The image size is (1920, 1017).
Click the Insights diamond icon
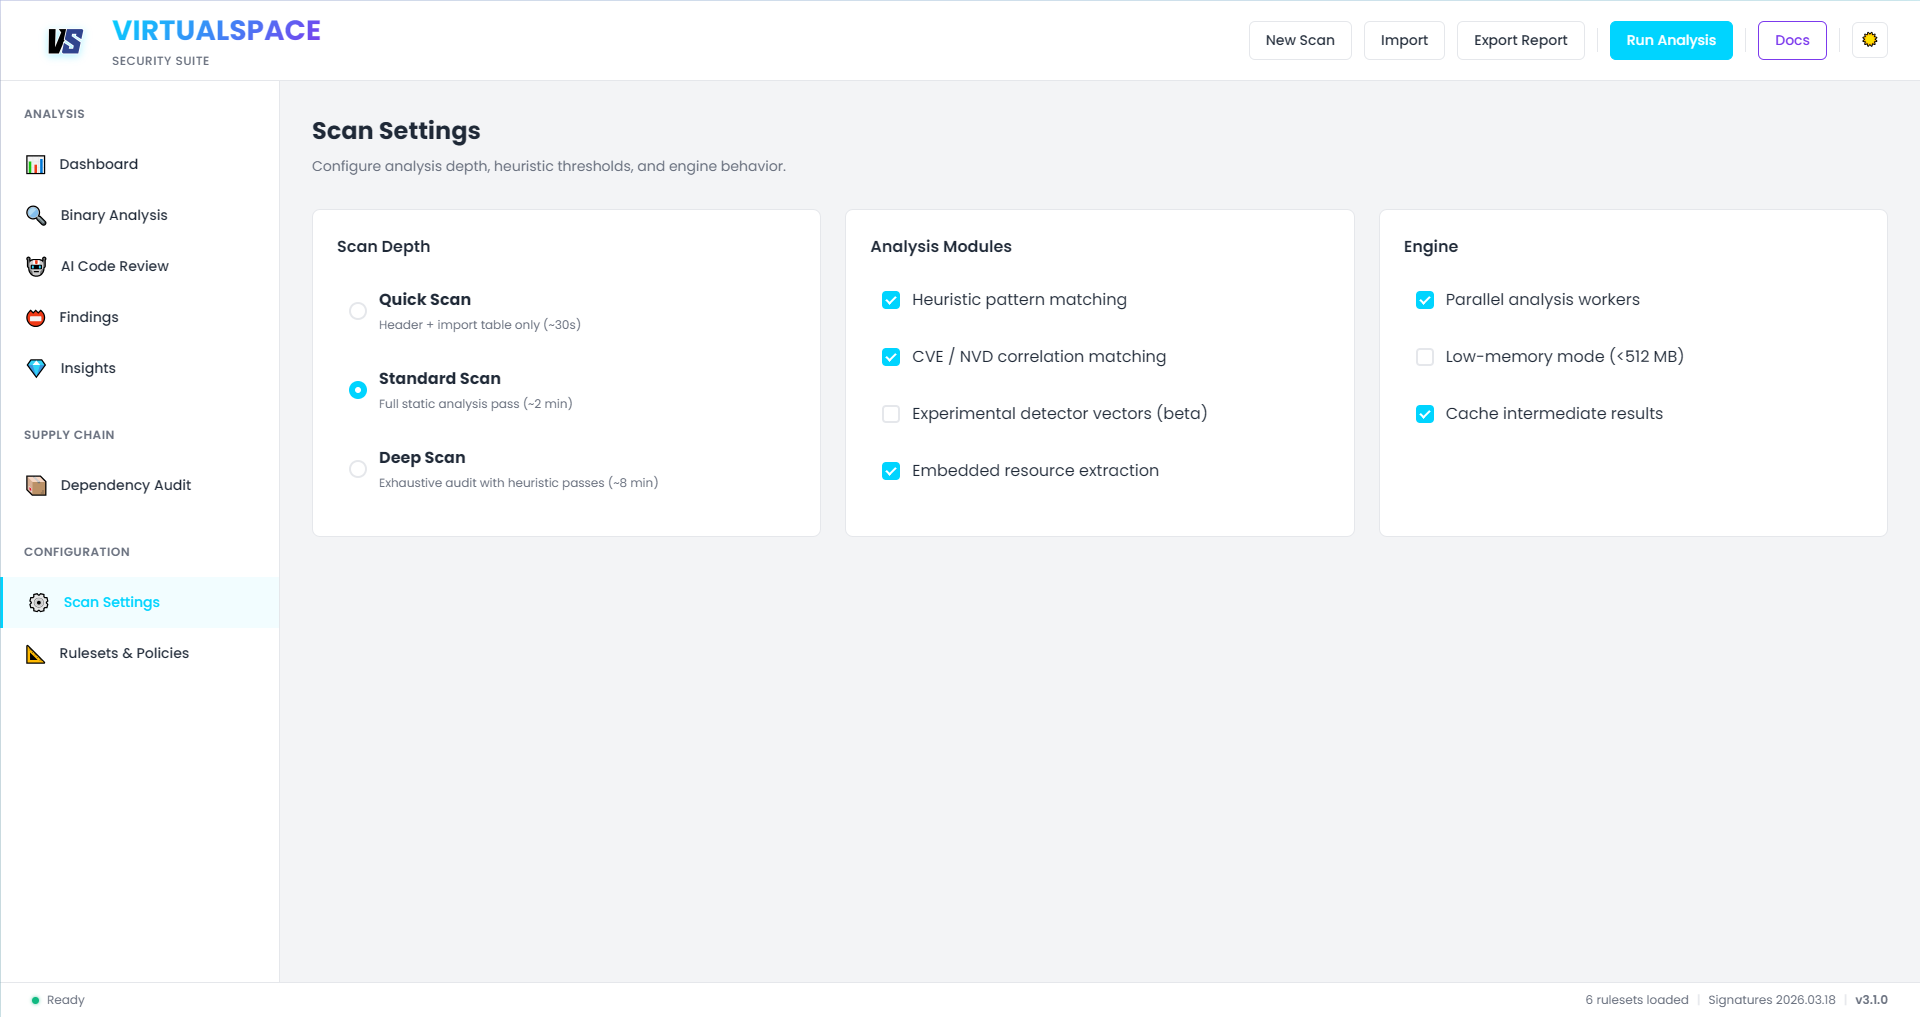36,368
